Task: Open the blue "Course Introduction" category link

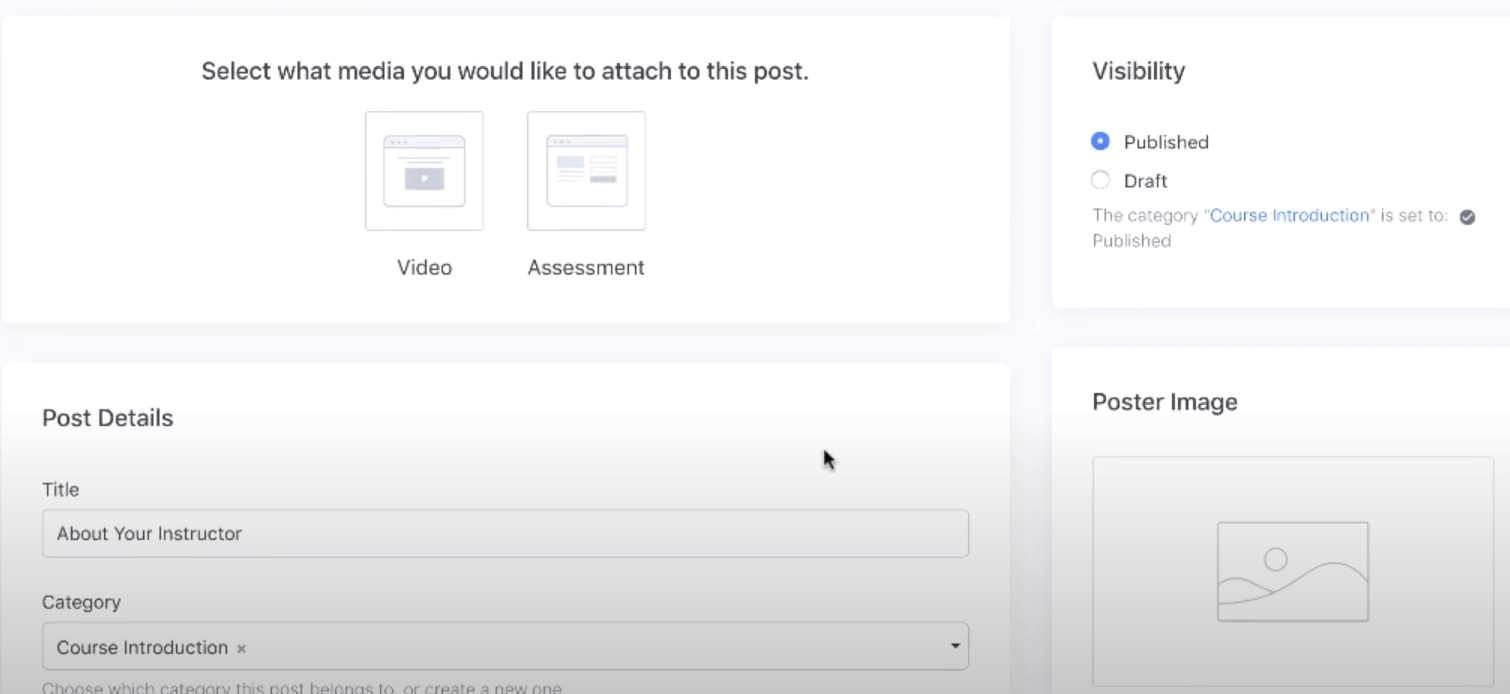Action: (1290, 216)
